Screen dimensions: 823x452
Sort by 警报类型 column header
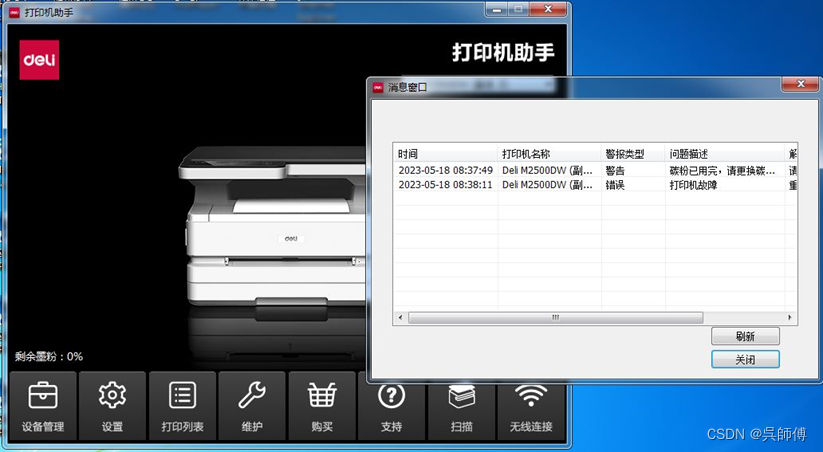pyautogui.click(x=633, y=154)
